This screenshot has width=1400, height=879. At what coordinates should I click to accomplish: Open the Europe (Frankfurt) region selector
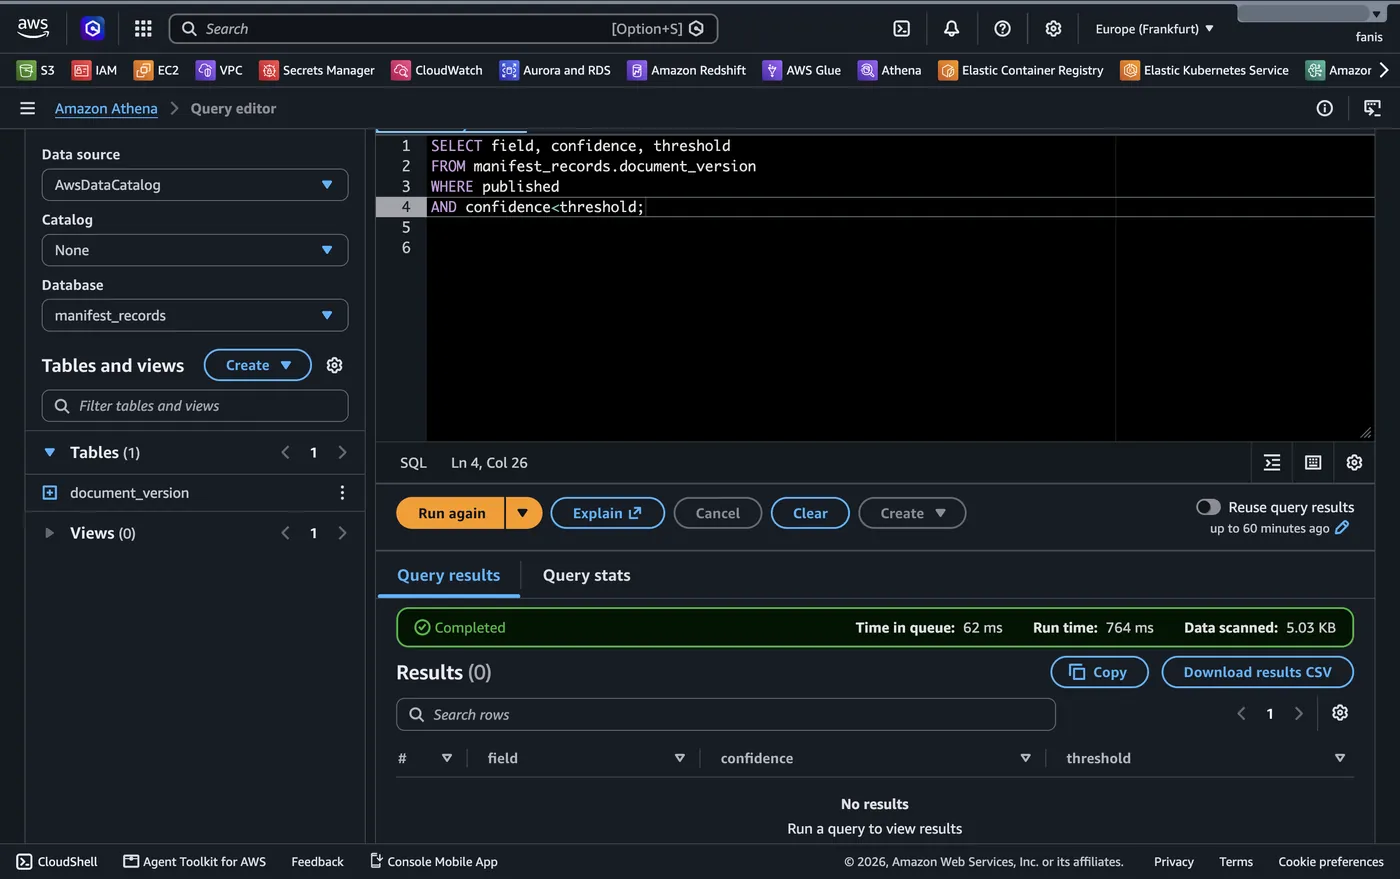[1154, 29]
